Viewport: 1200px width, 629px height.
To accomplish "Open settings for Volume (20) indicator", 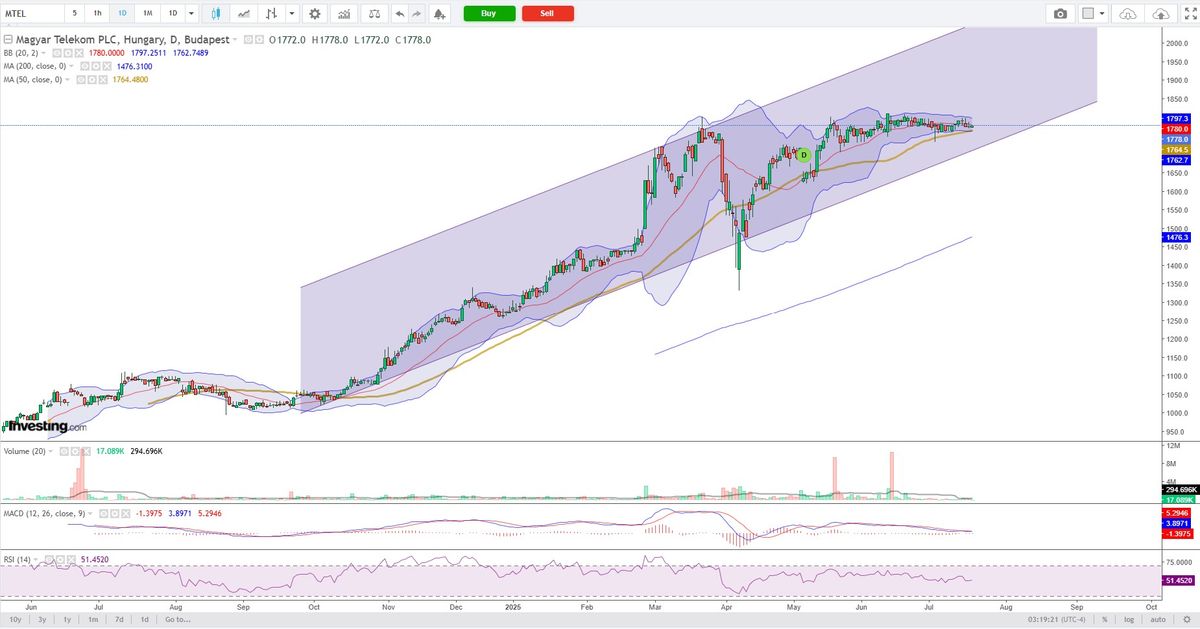I will [x=76, y=451].
